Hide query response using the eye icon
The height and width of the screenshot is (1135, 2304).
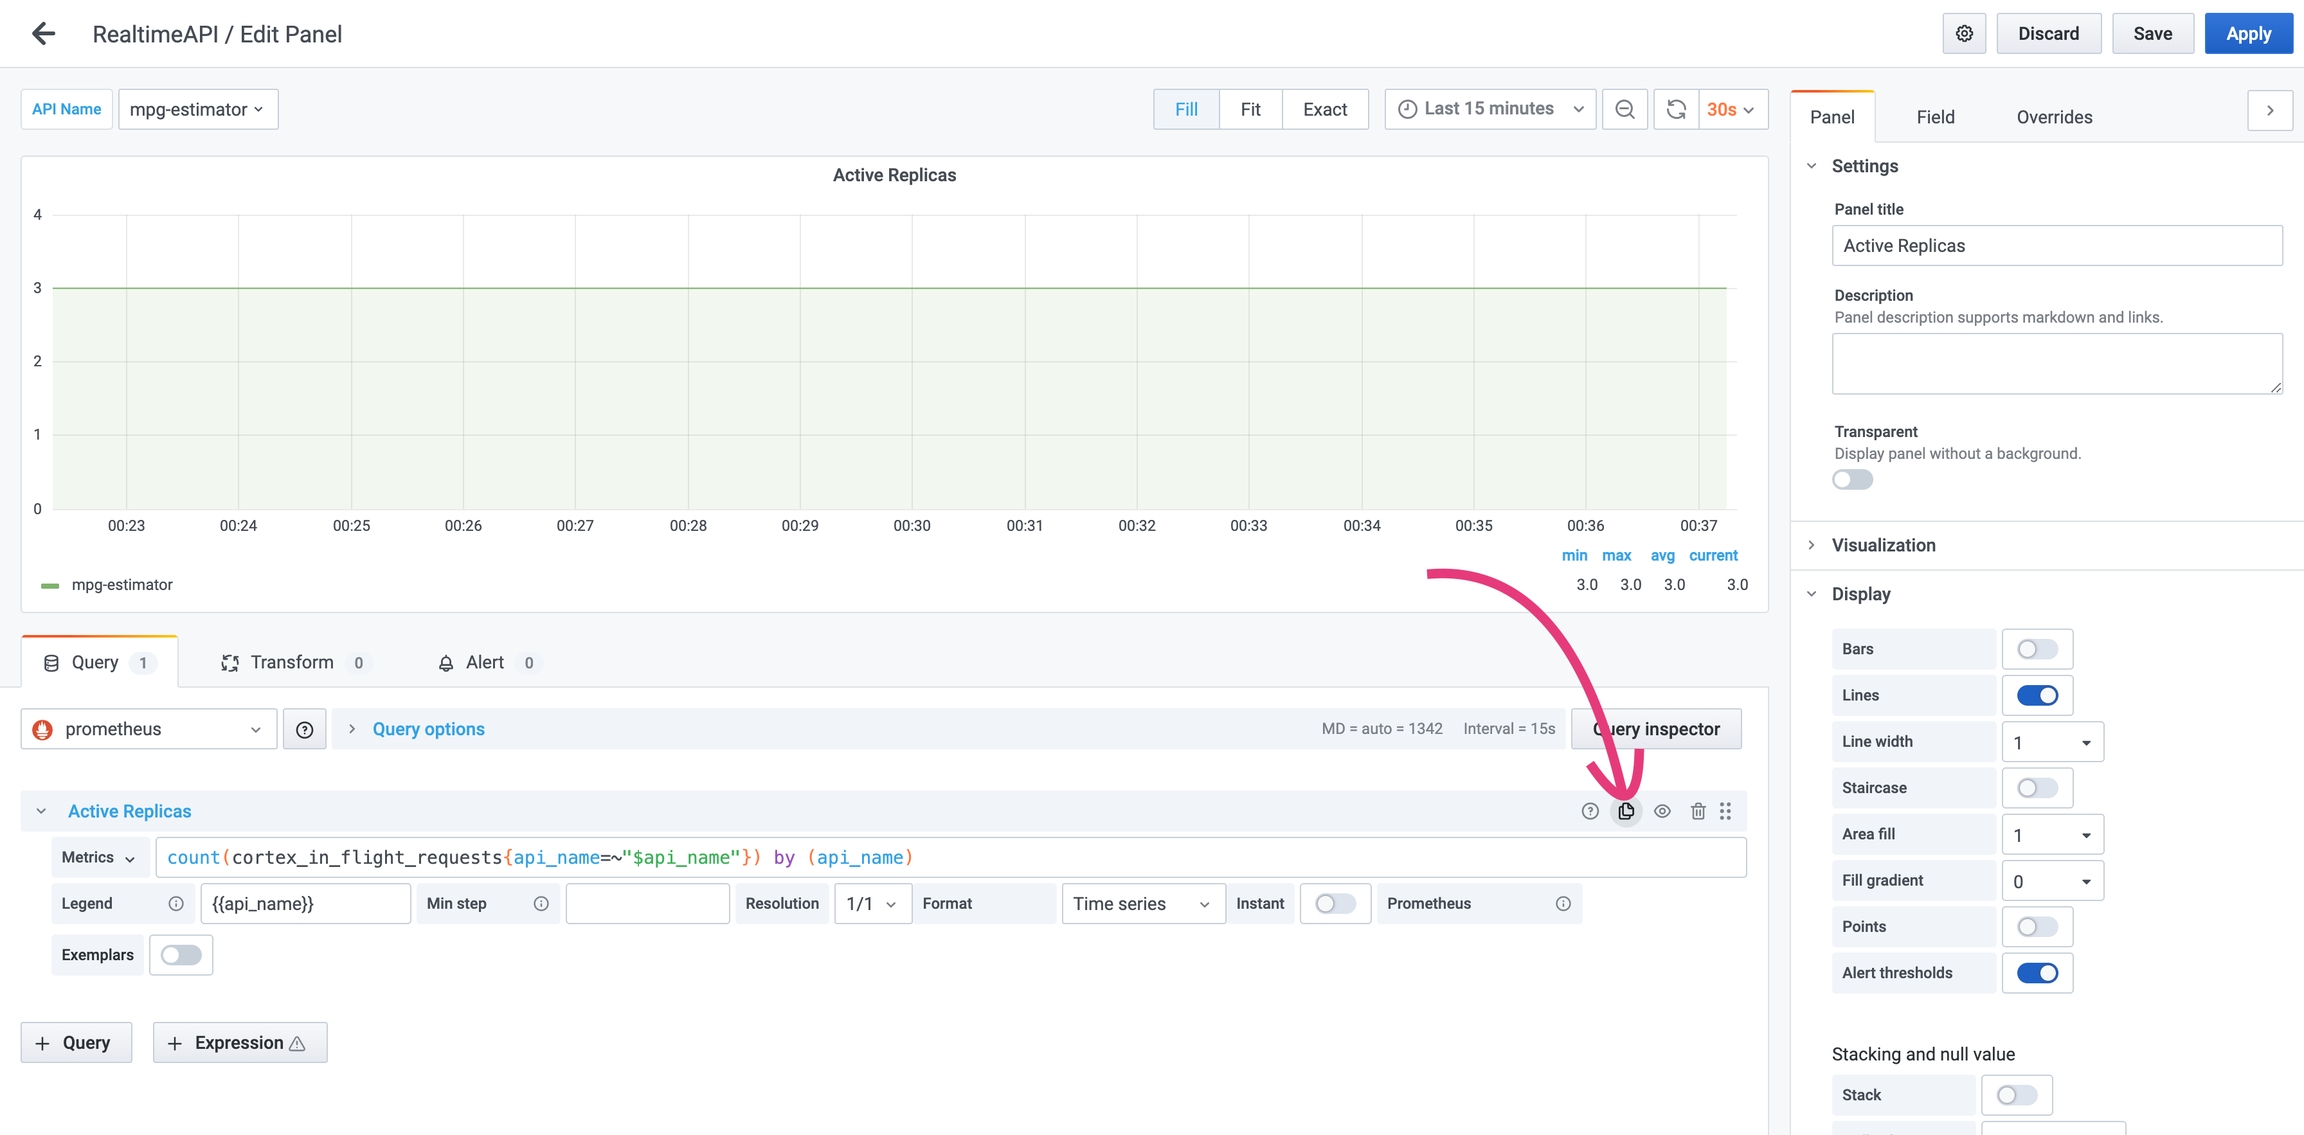tap(1662, 811)
